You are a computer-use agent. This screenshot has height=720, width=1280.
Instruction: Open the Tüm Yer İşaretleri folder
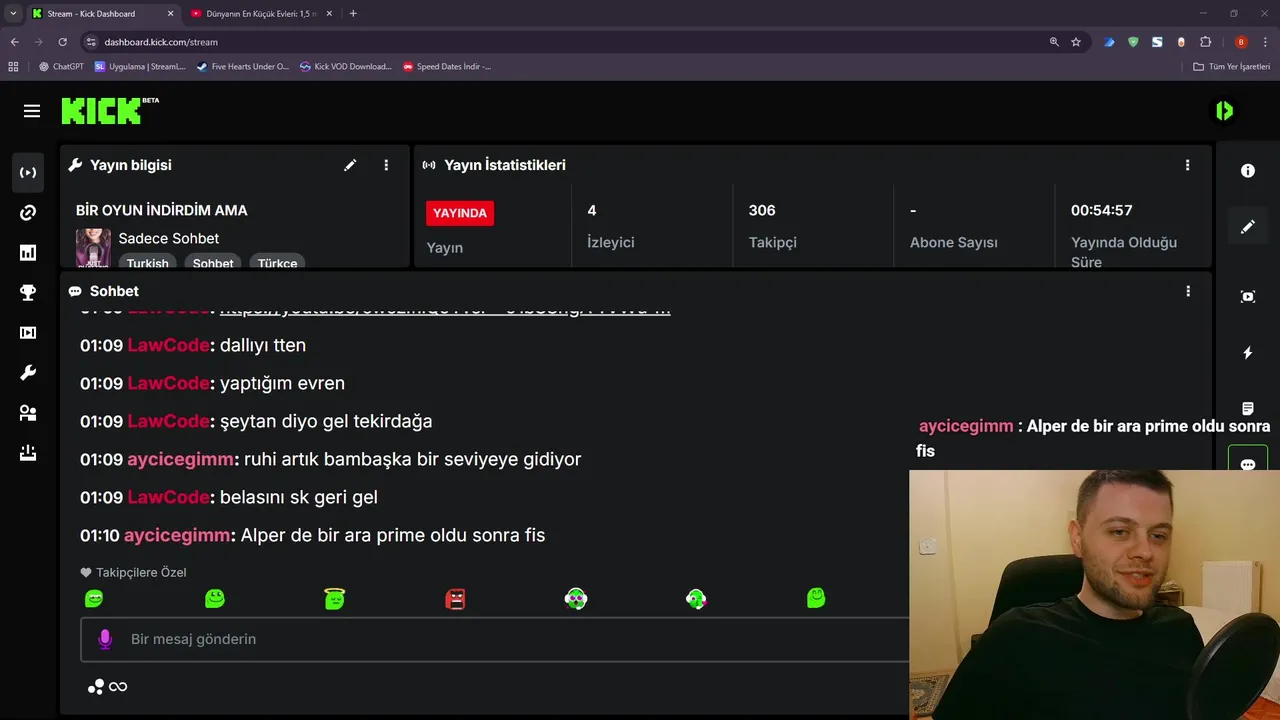[1232, 67]
